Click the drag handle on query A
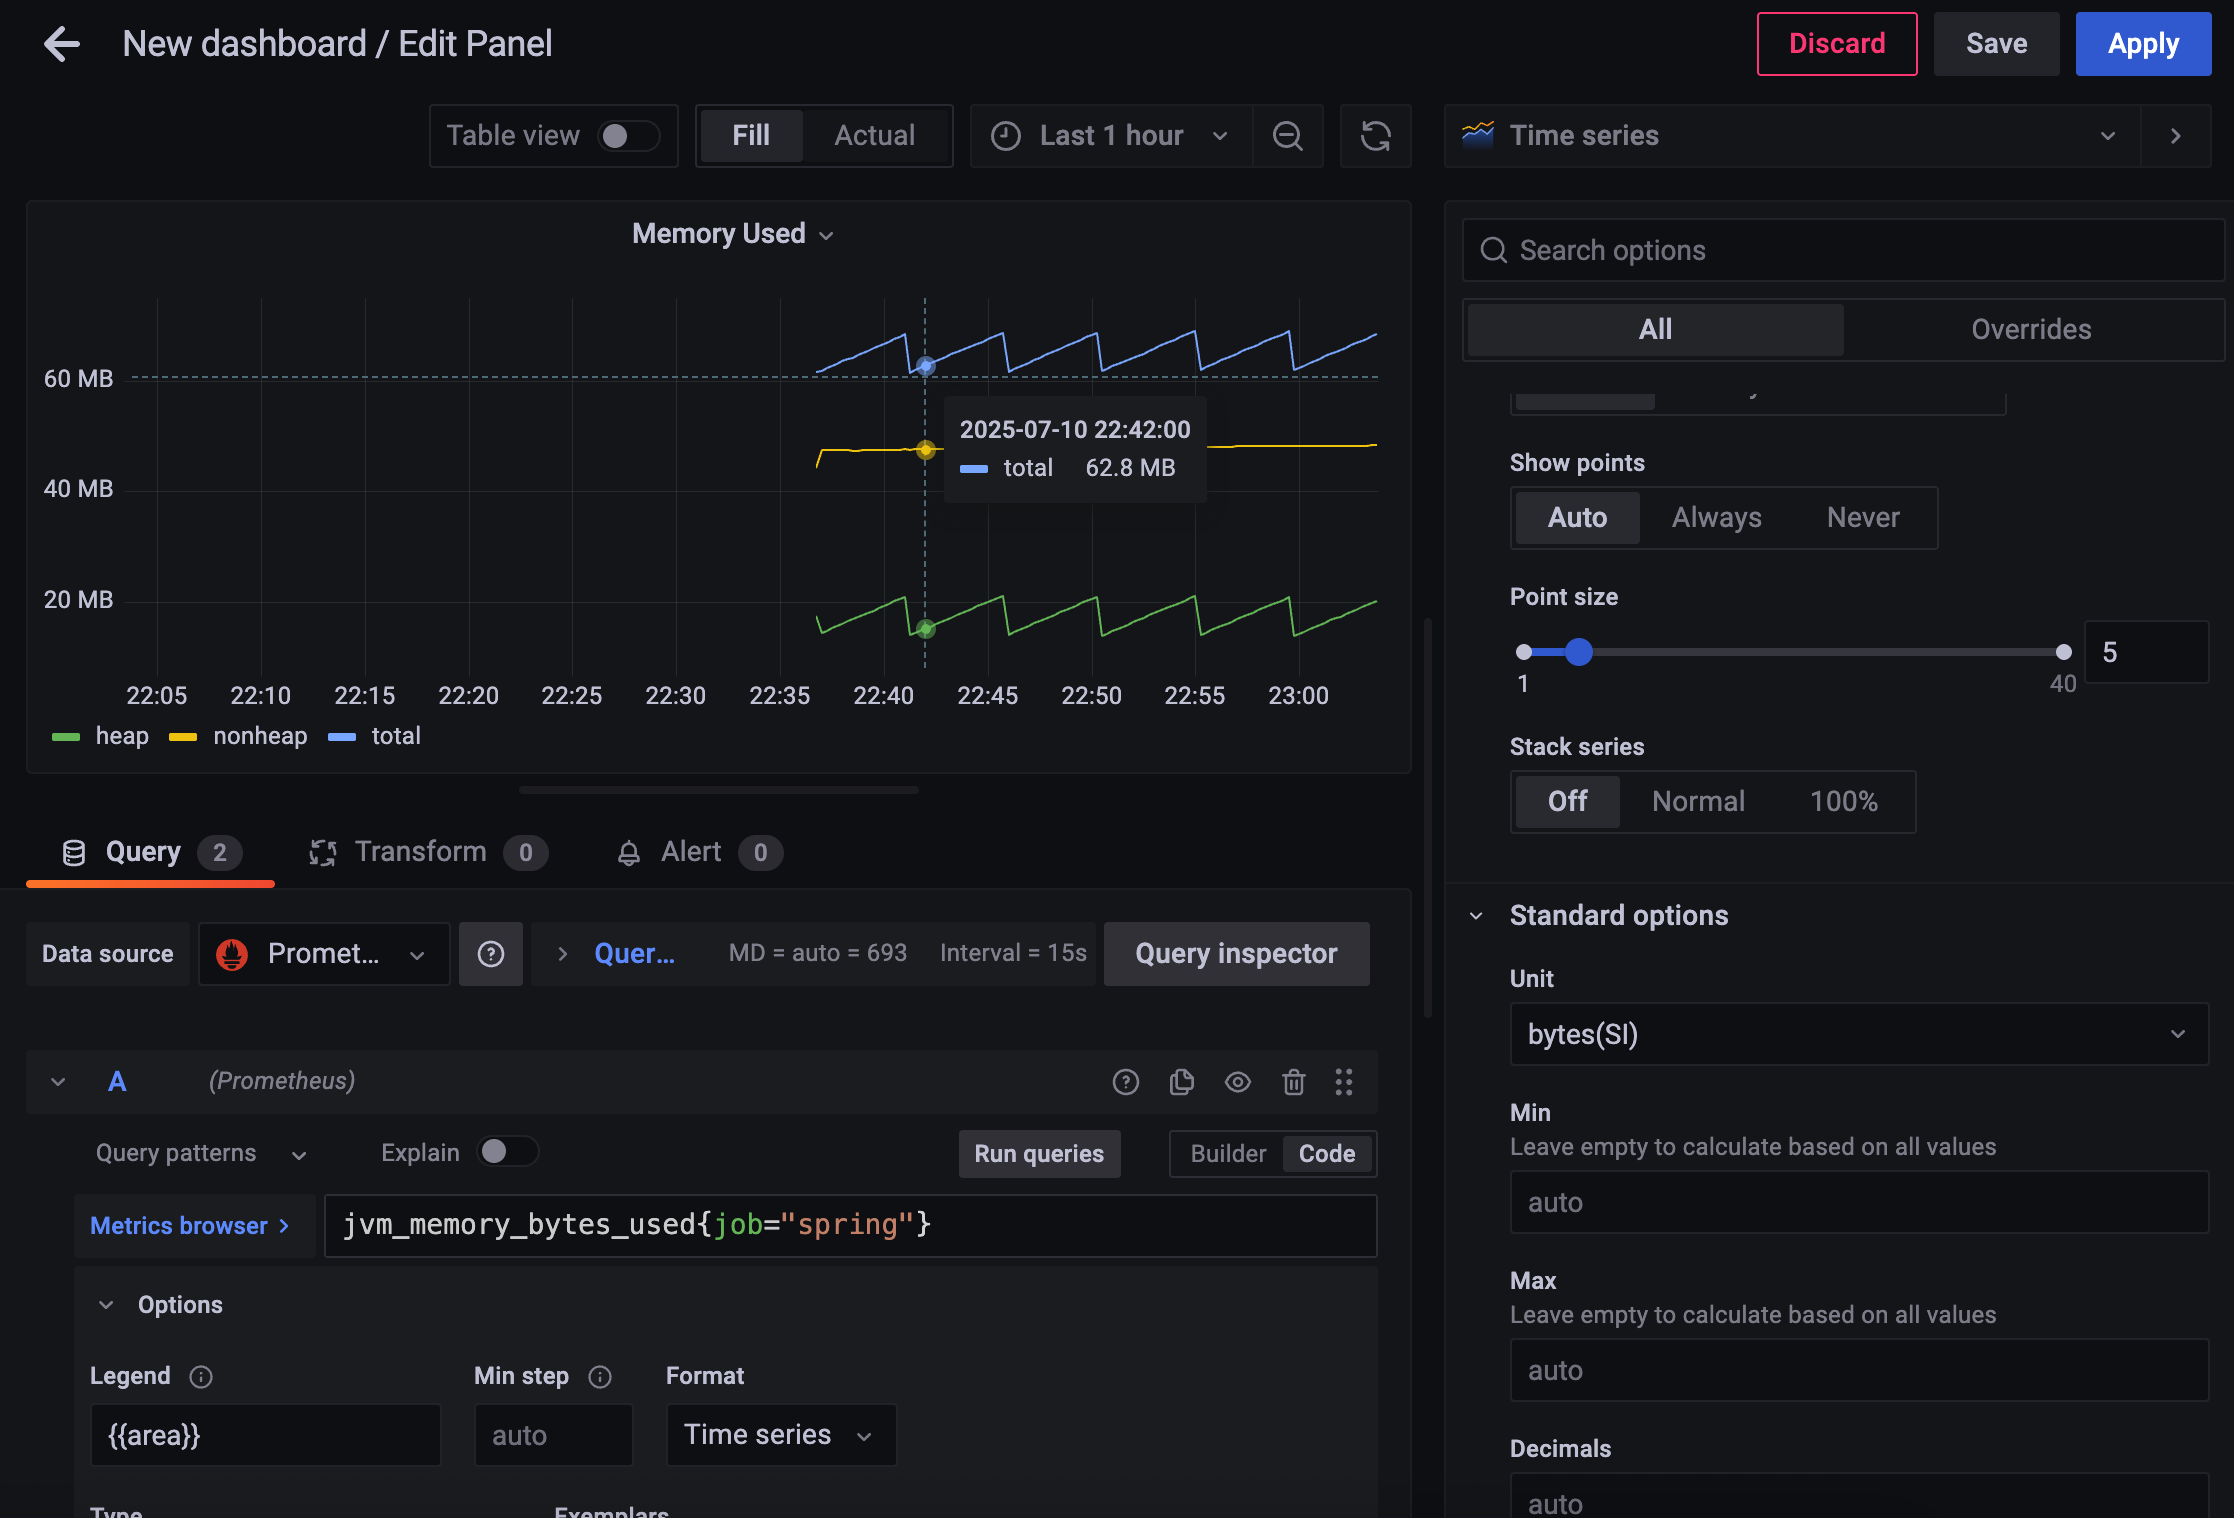 pyautogui.click(x=1344, y=1082)
